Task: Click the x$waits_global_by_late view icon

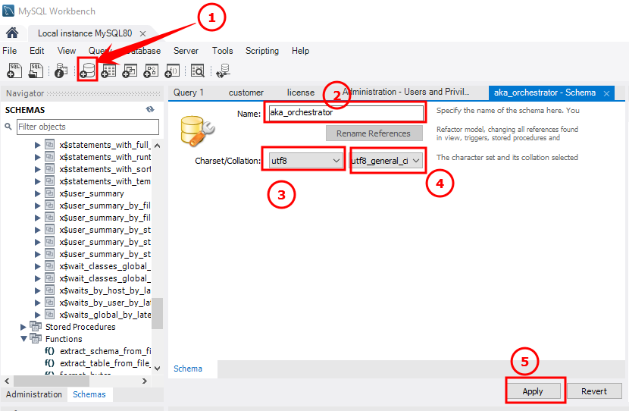Action: (50, 314)
